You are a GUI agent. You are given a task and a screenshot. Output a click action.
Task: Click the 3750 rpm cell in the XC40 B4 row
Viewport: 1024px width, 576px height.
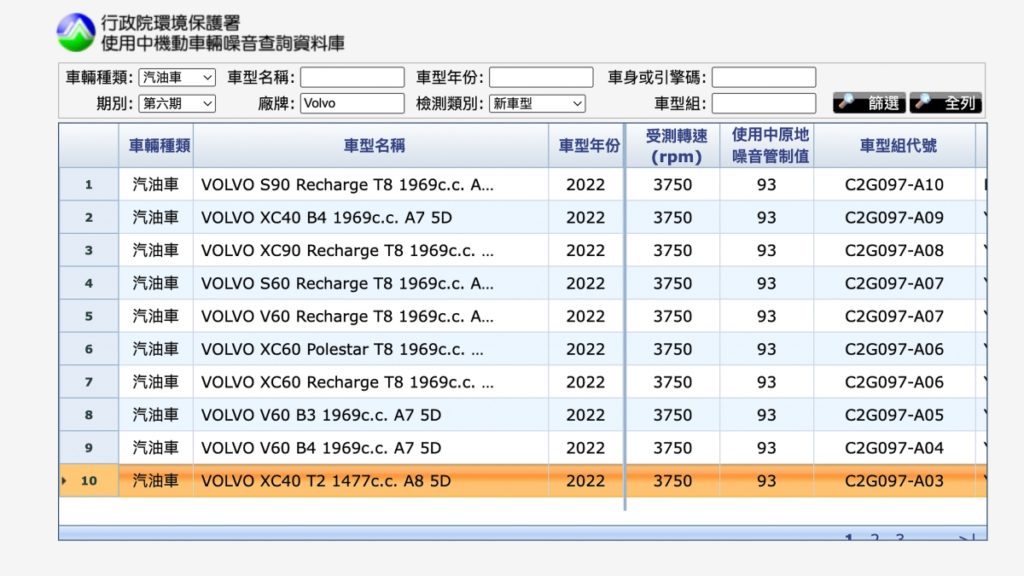(673, 217)
